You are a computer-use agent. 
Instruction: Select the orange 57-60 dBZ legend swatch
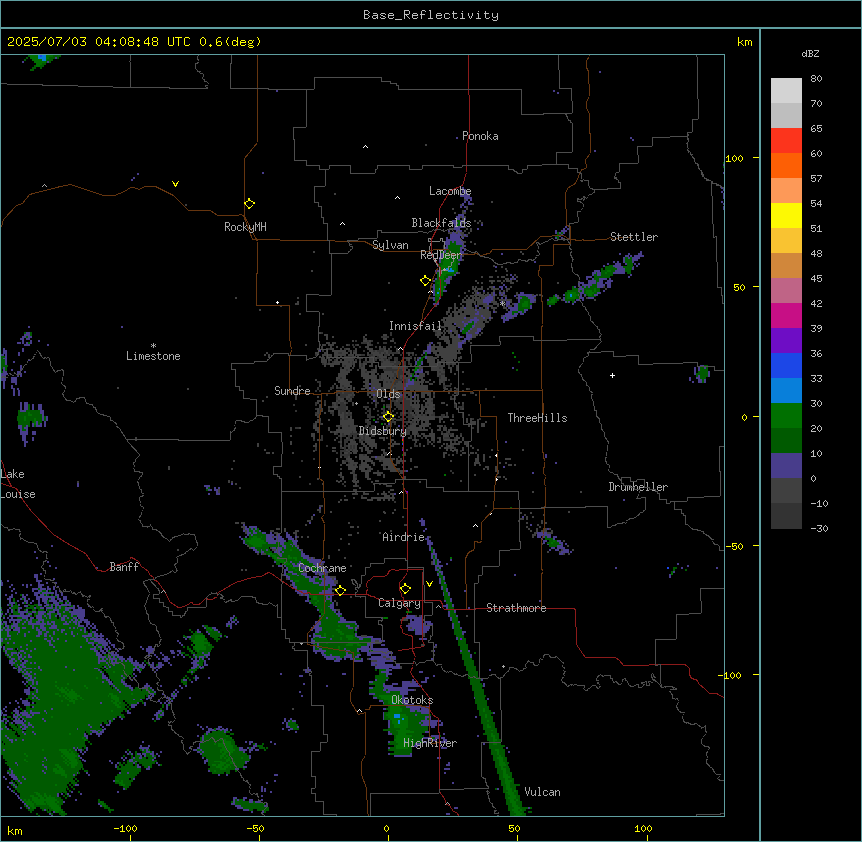(x=786, y=165)
